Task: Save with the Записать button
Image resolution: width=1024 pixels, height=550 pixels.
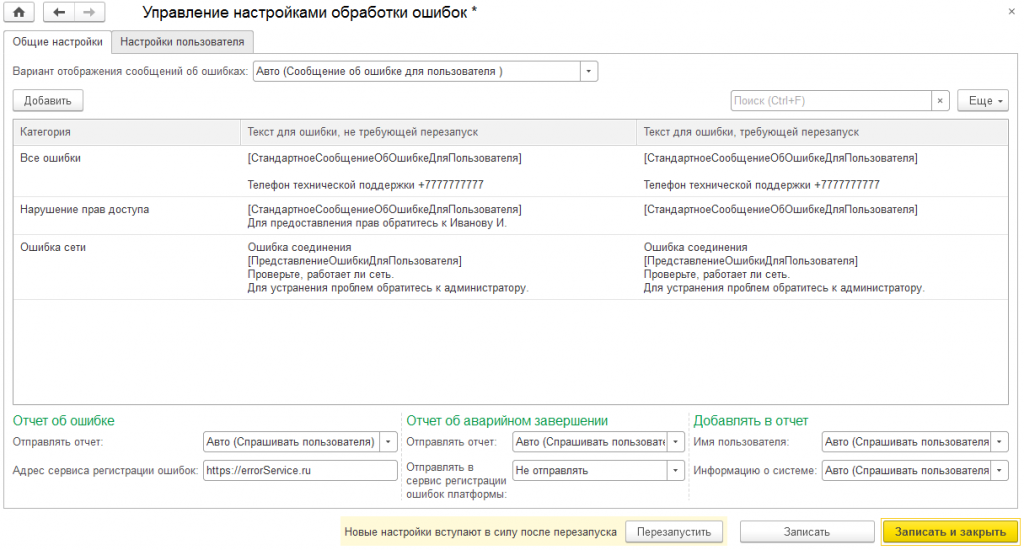Action: 807,532
